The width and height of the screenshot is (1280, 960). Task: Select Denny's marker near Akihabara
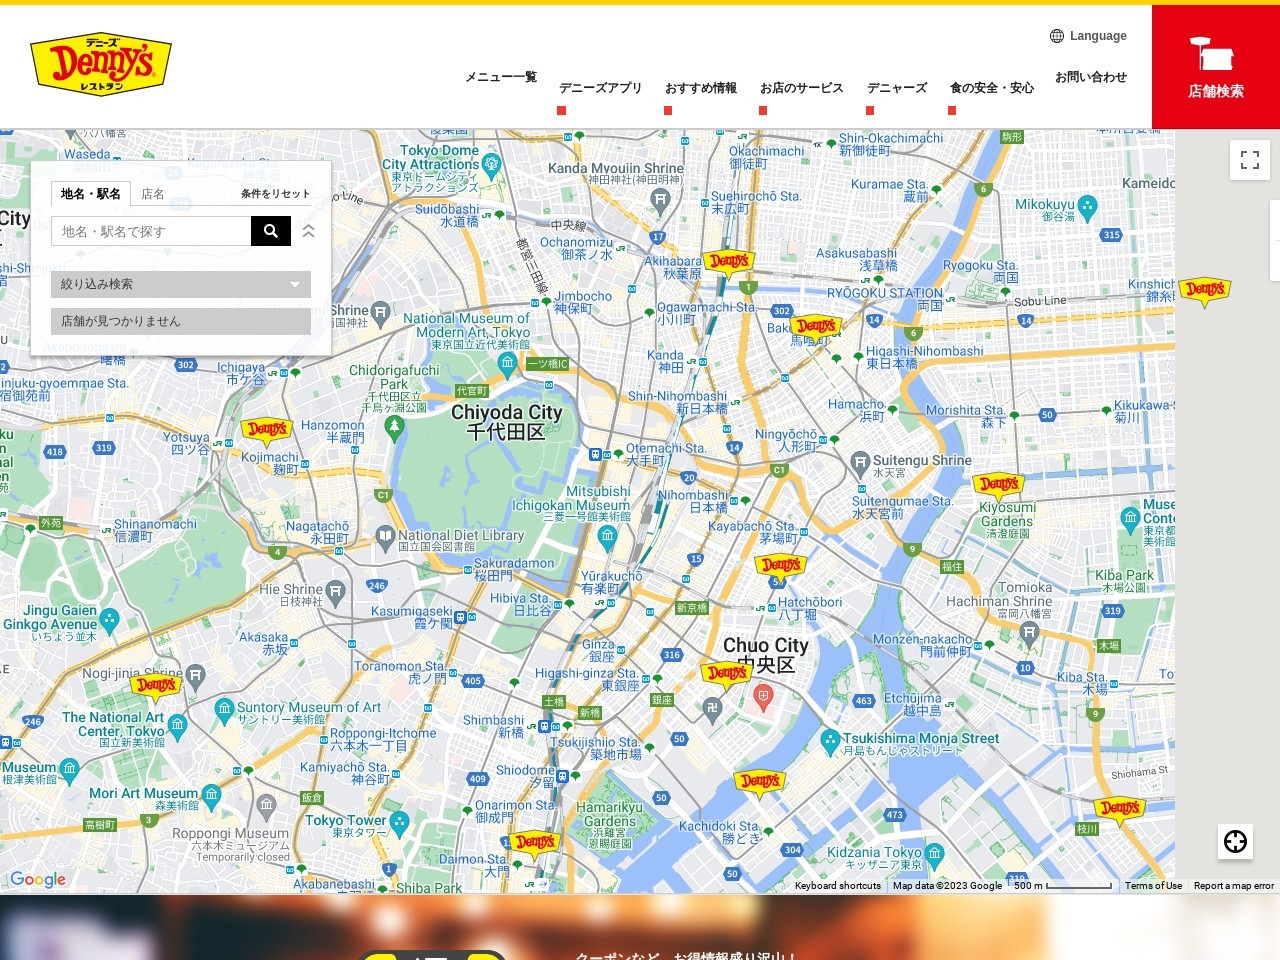[729, 263]
